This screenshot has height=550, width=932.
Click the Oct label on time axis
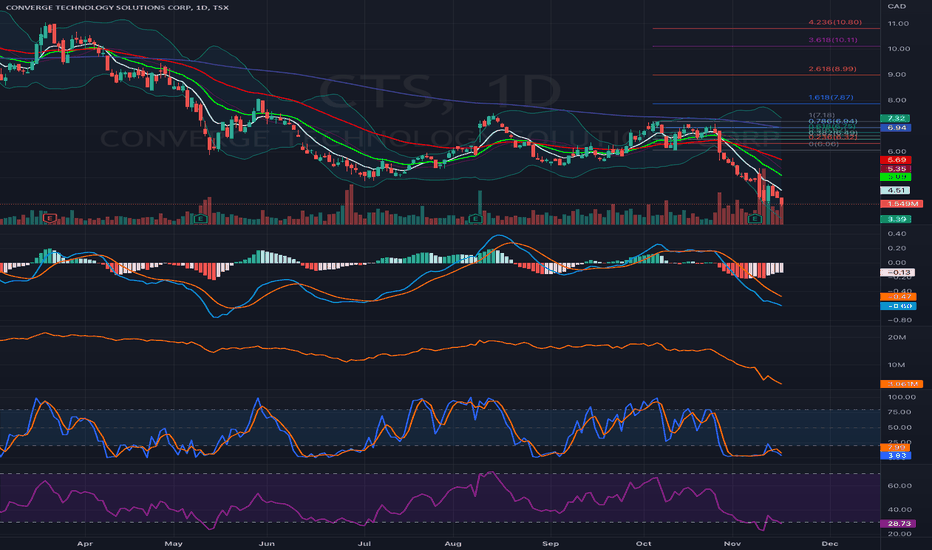click(x=644, y=543)
